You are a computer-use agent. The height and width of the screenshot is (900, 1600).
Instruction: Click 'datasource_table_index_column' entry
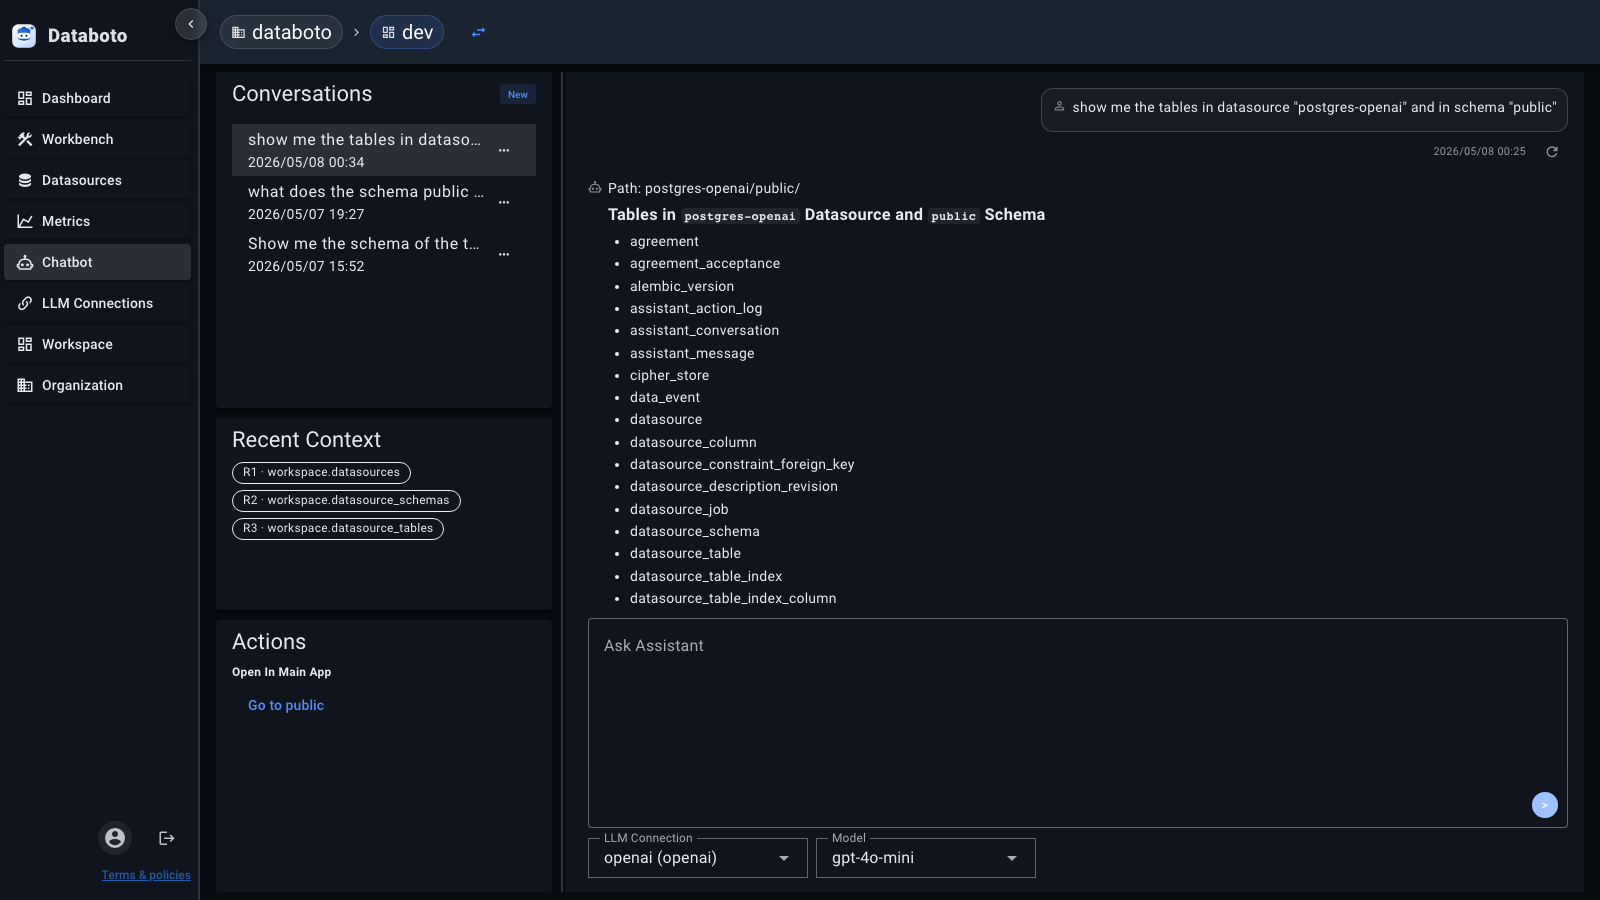[x=733, y=598]
